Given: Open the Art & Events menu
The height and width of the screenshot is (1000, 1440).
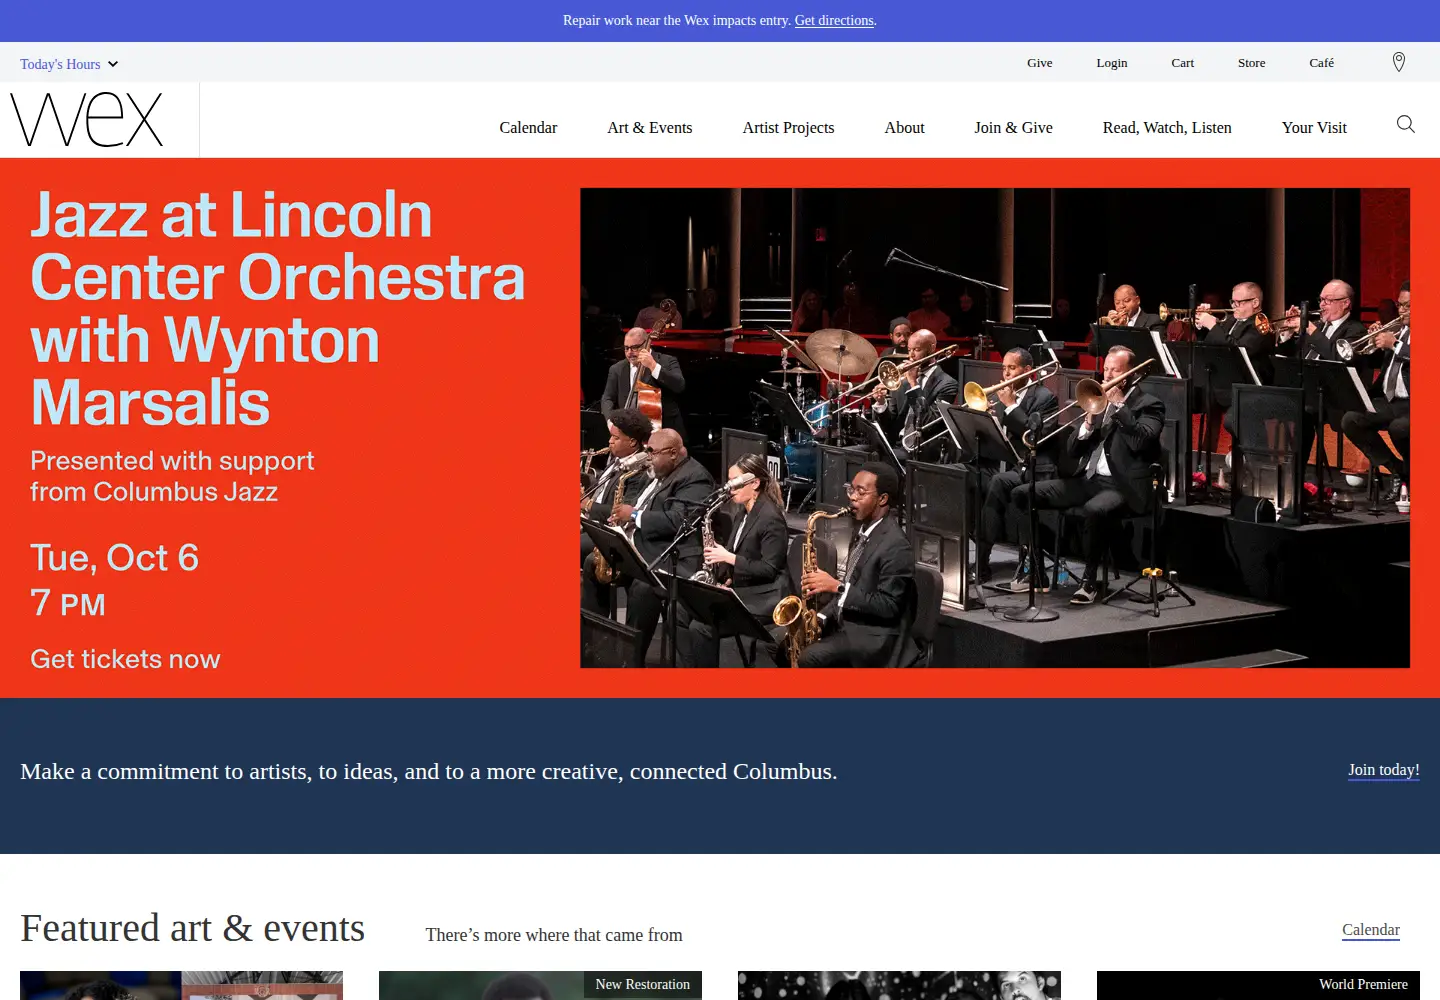Looking at the screenshot, I should pos(649,128).
